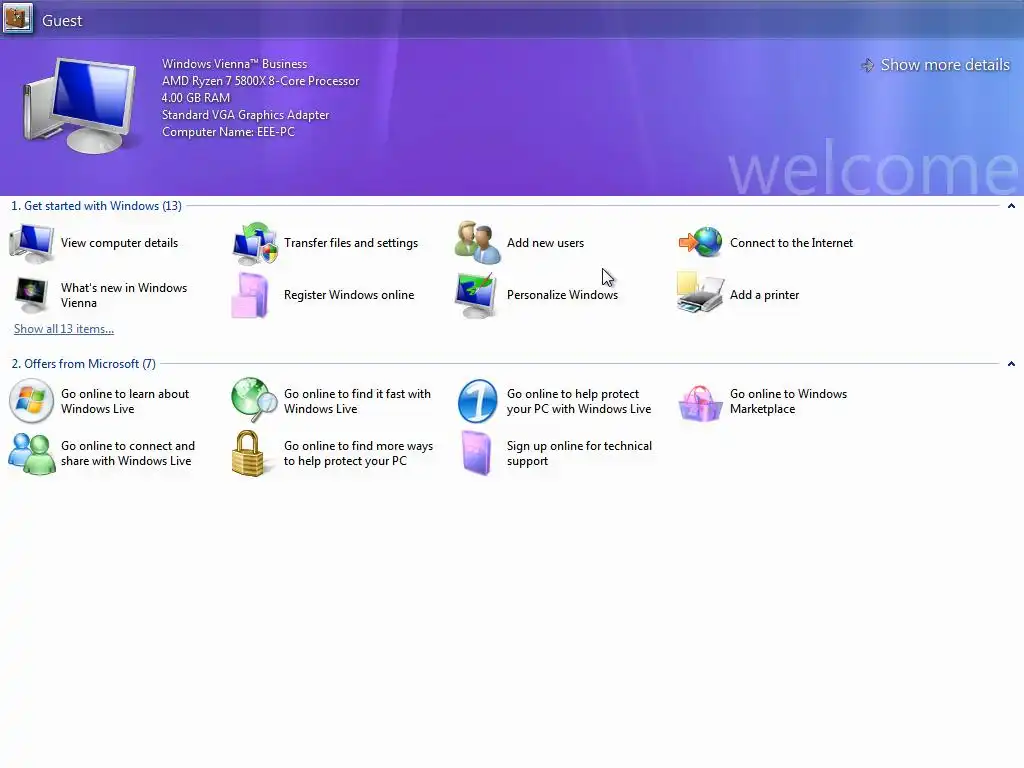This screenshot has width=1024, height=768.
Task: Click the 4.00 GB RAM text
Action: [196, 98]
